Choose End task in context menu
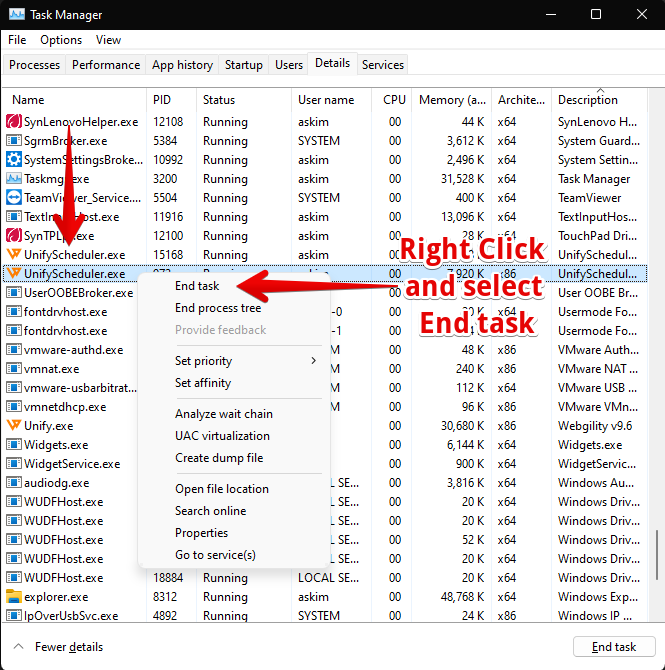Image resolution: width=665 pixels, height=670 pixels. coord(197,286)
